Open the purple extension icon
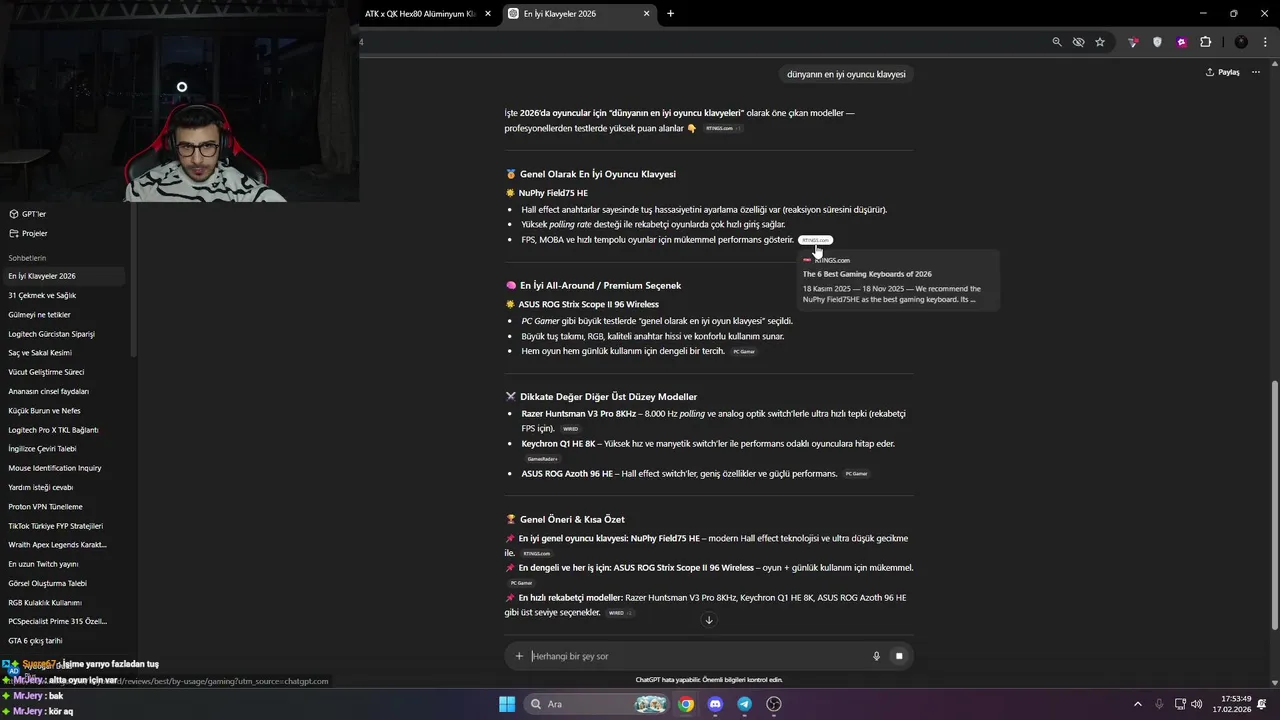This screenshot has height=720, width=1280. [1182, 42]
